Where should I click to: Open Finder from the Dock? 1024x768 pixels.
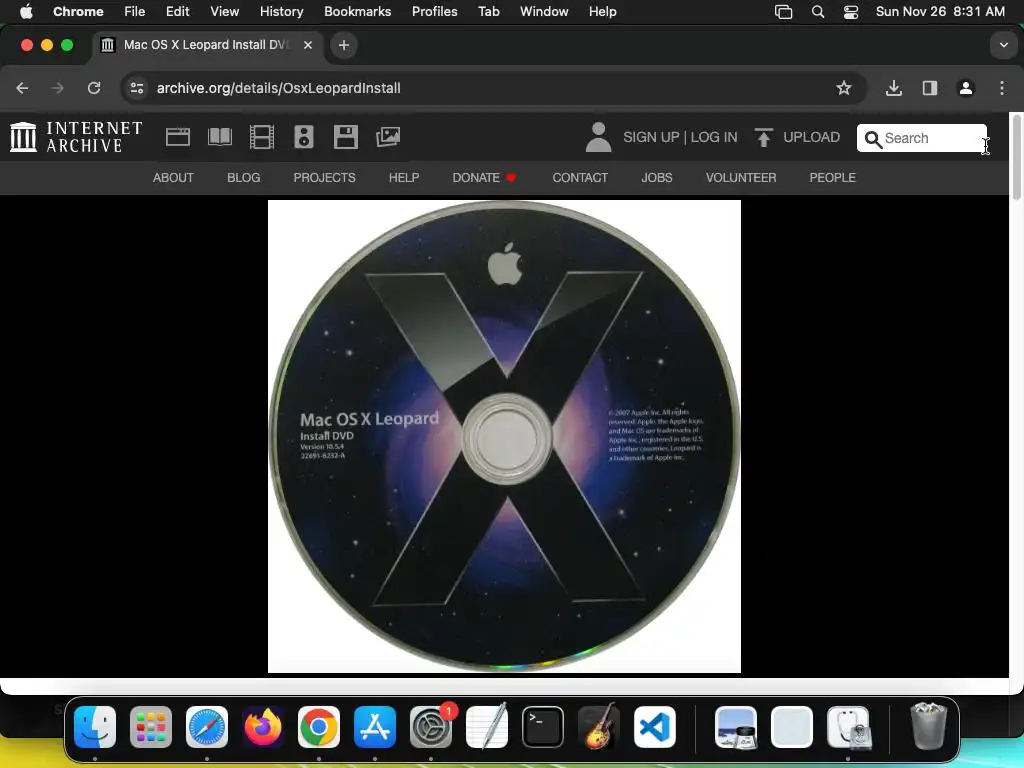(95, 727)
